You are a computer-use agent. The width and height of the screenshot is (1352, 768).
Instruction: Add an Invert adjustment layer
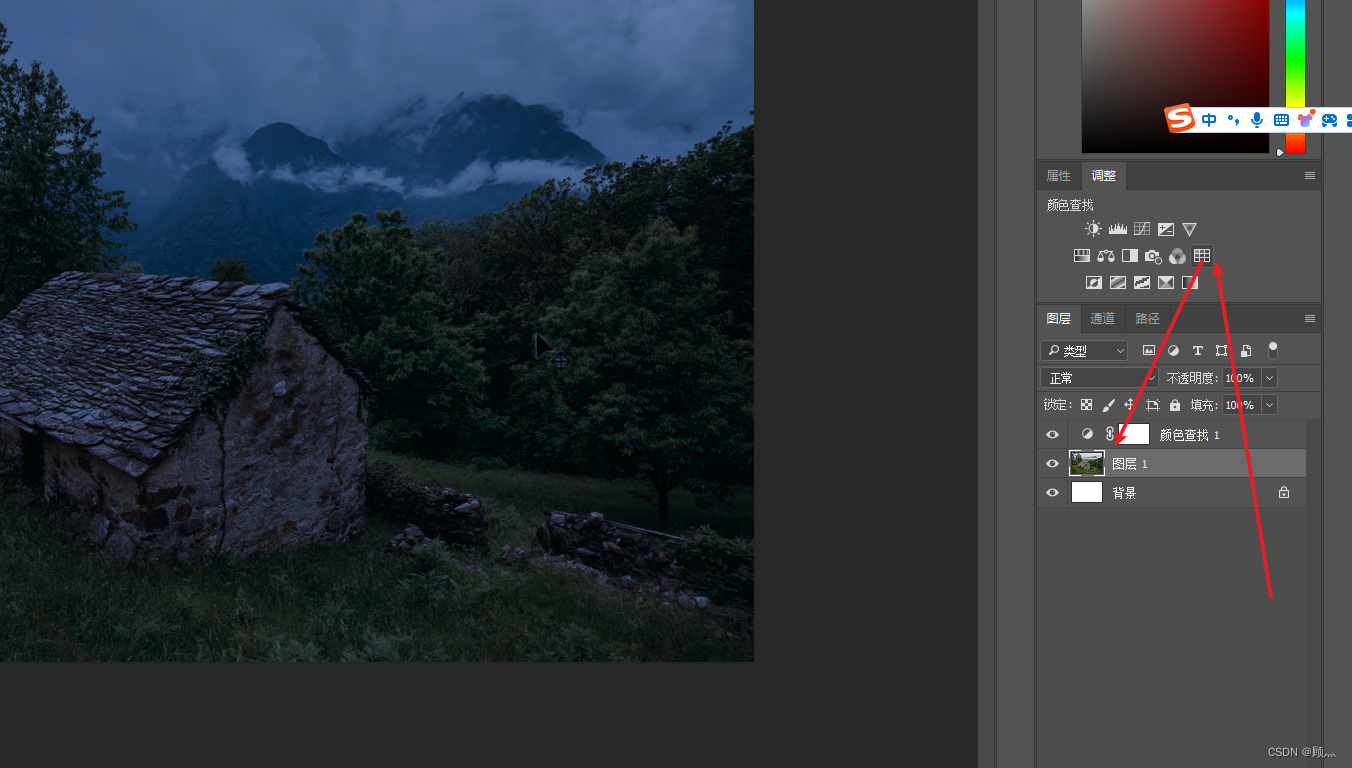pos(1093,283)
